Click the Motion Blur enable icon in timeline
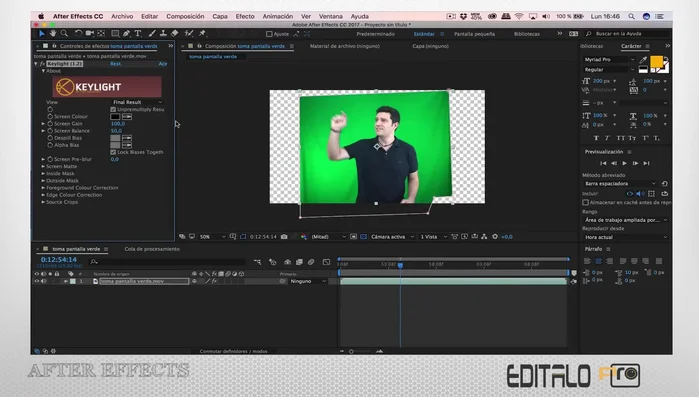This screenshot has height=397, width=699. click(311, 262)
